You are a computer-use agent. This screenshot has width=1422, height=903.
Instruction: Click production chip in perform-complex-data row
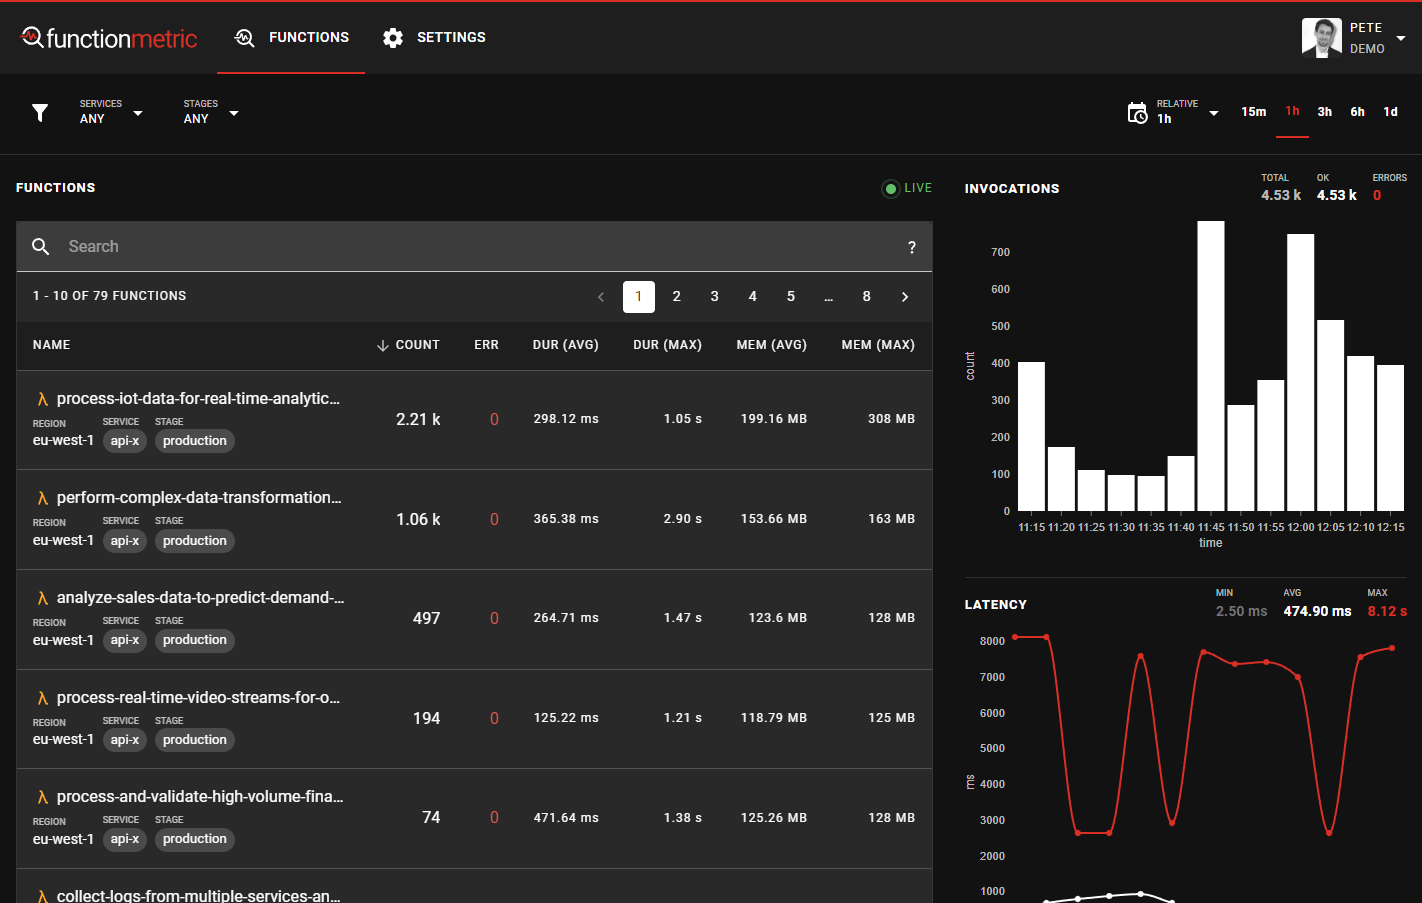click(195, 541)
